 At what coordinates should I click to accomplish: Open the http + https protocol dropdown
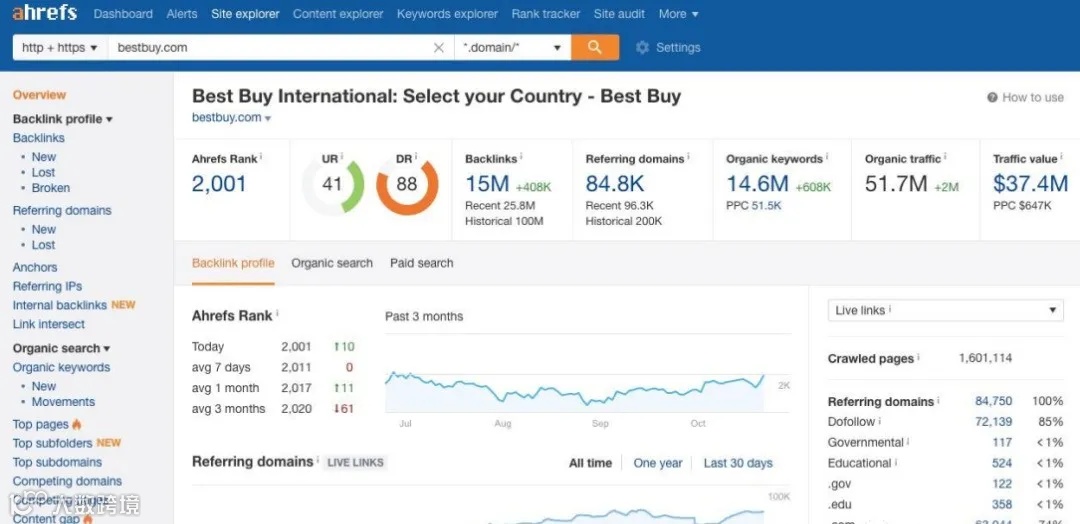pos(60,48)
